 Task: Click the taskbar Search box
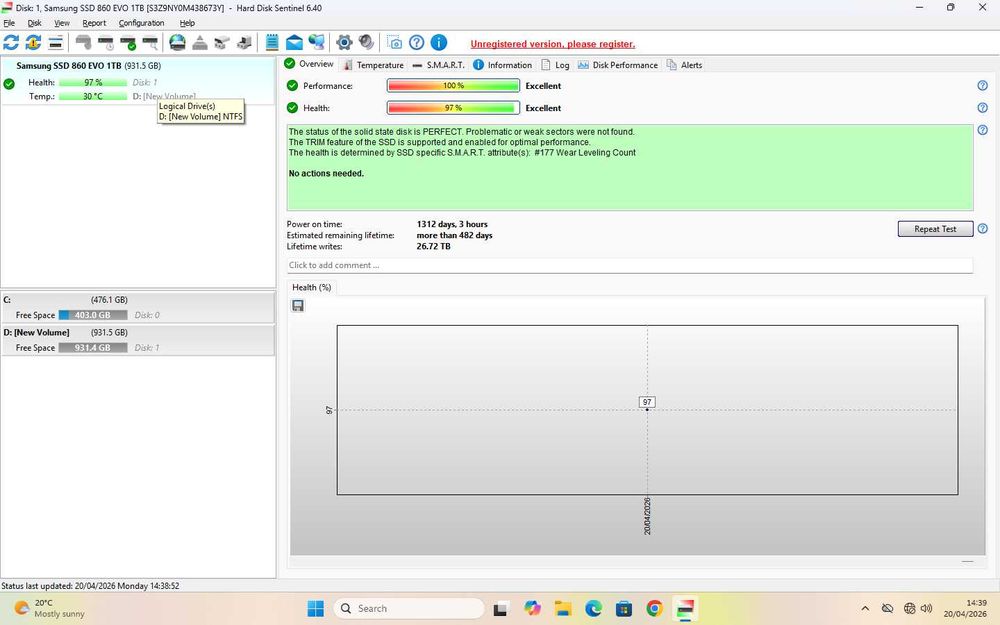pos(409,608)
